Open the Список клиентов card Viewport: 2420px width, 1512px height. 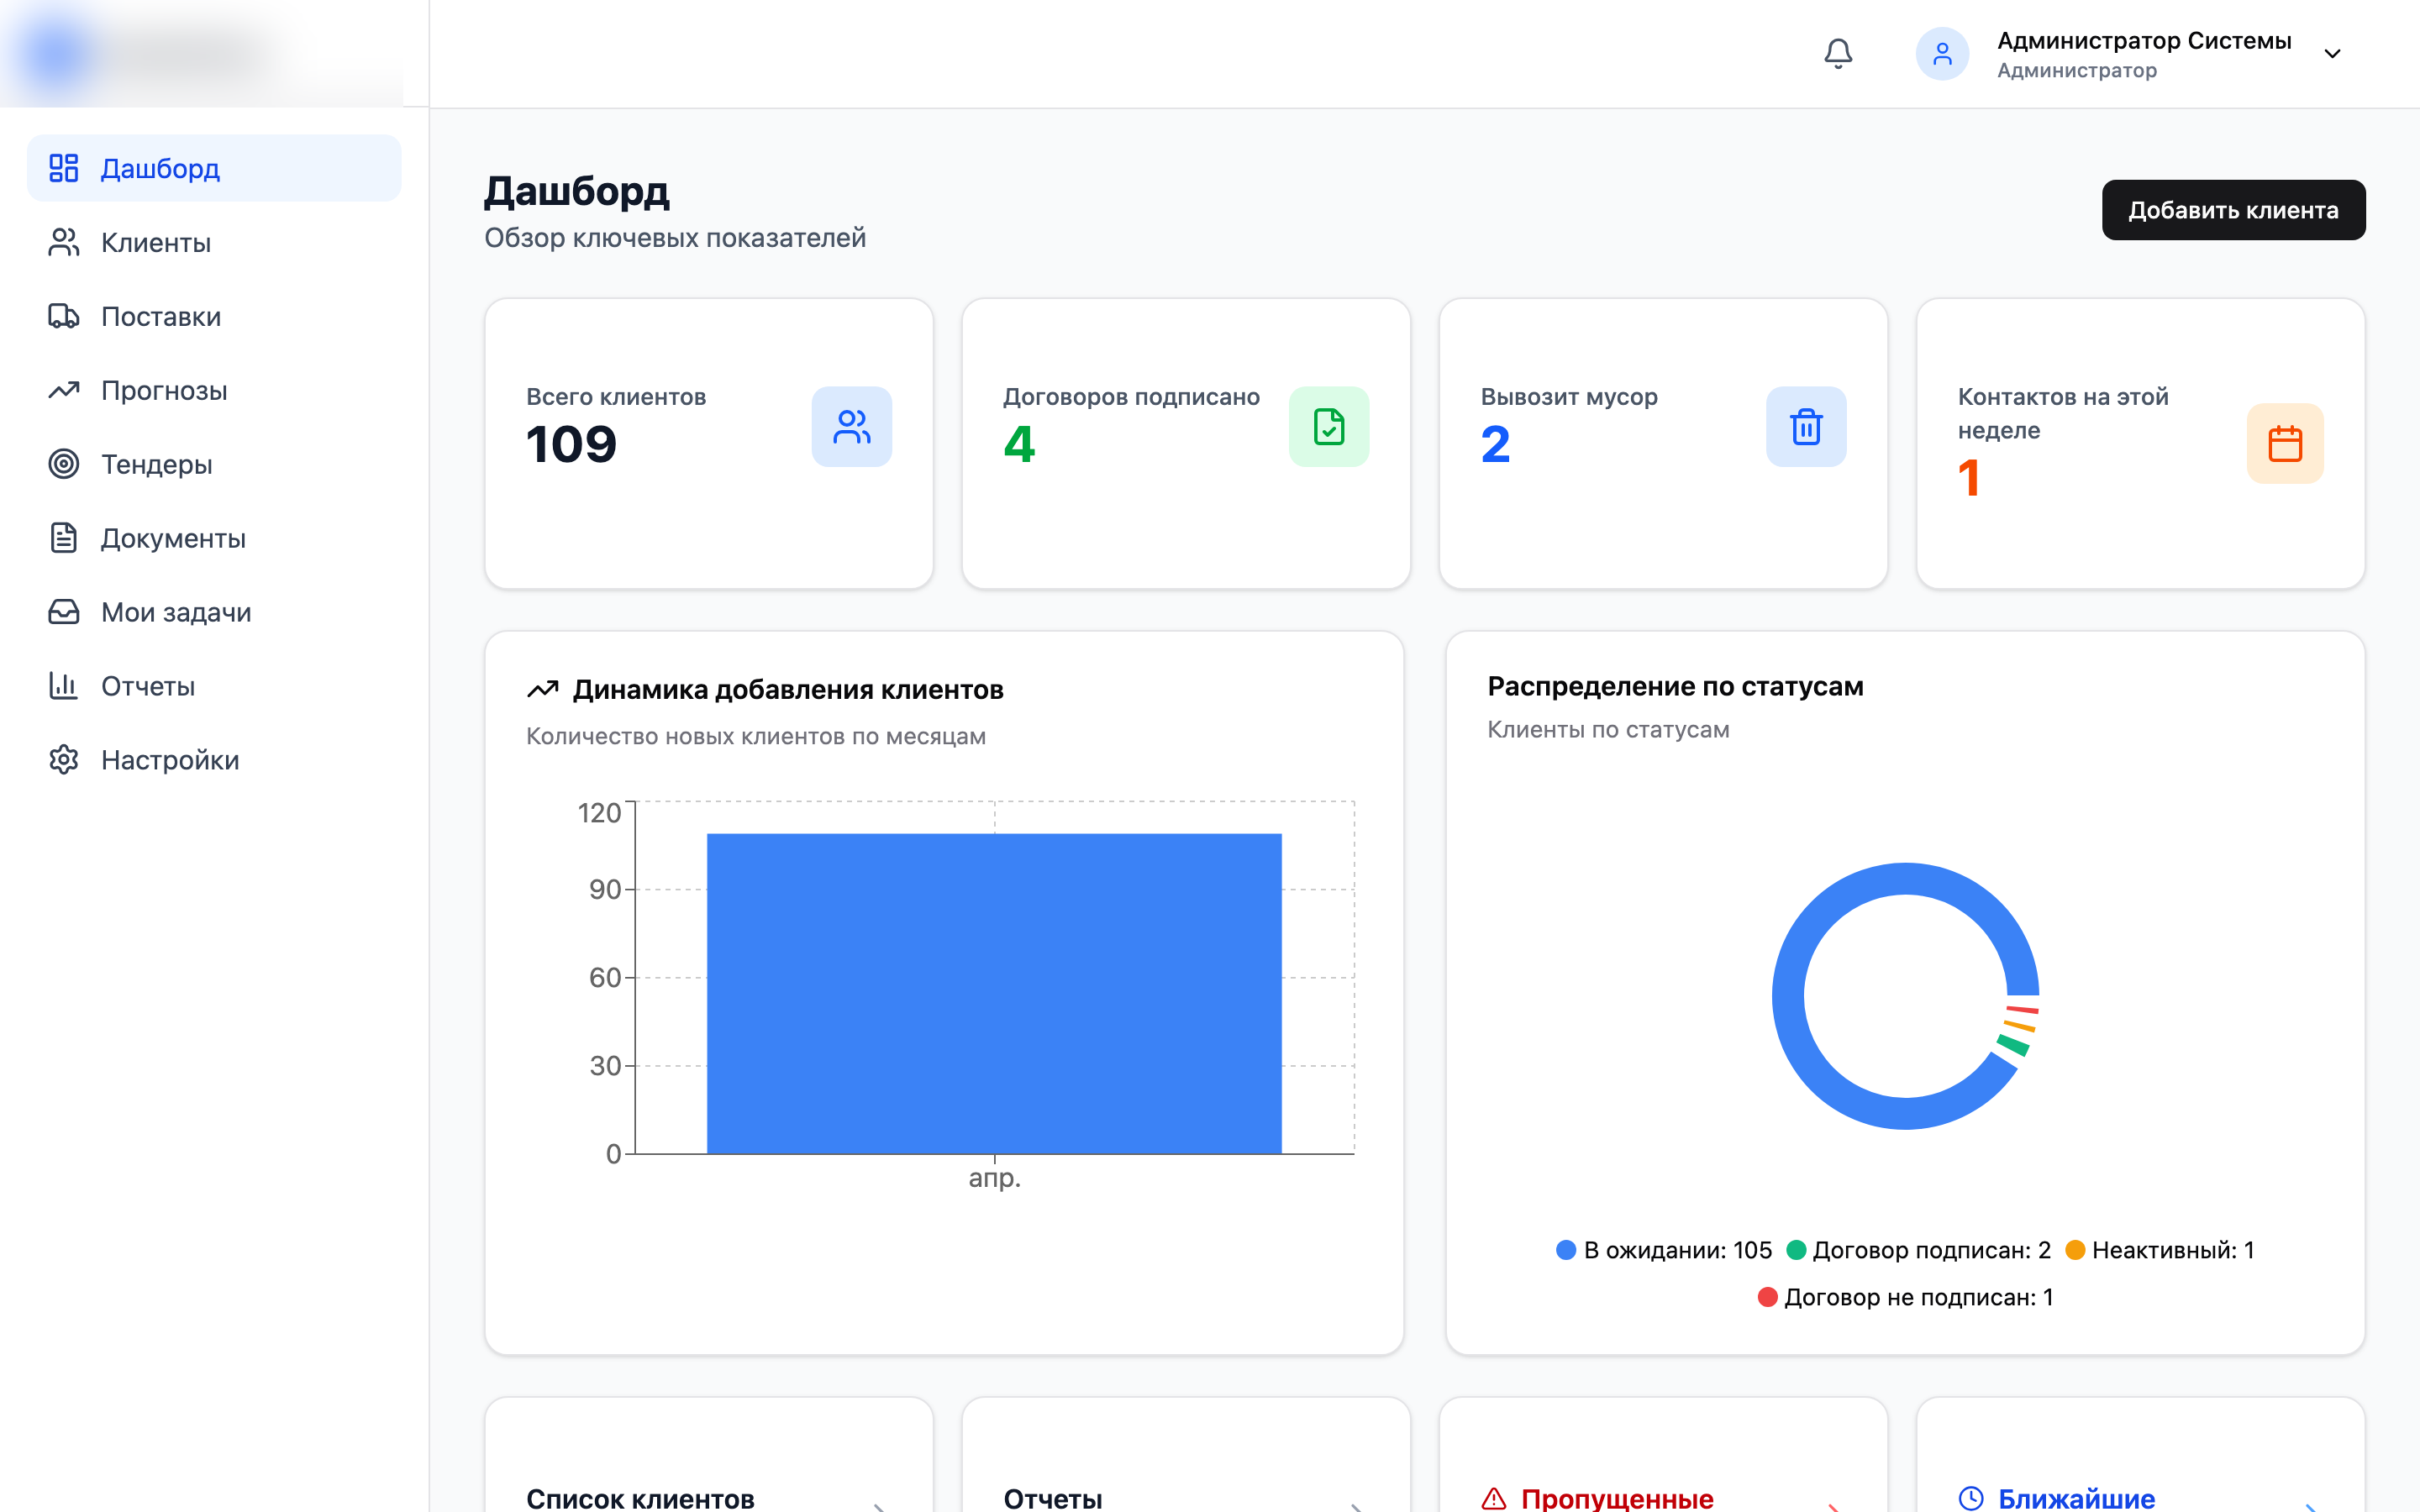pos(708,1455)
